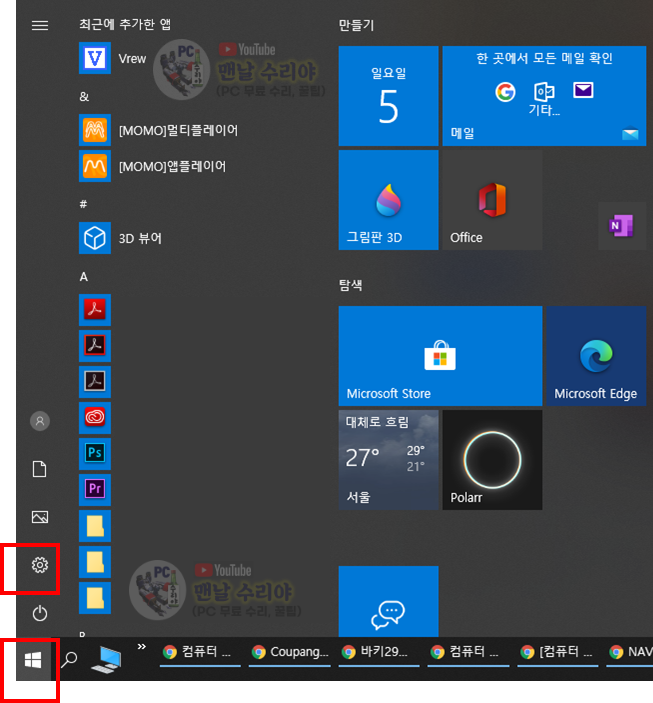Click the A letter header in app list

click(83, 277)
